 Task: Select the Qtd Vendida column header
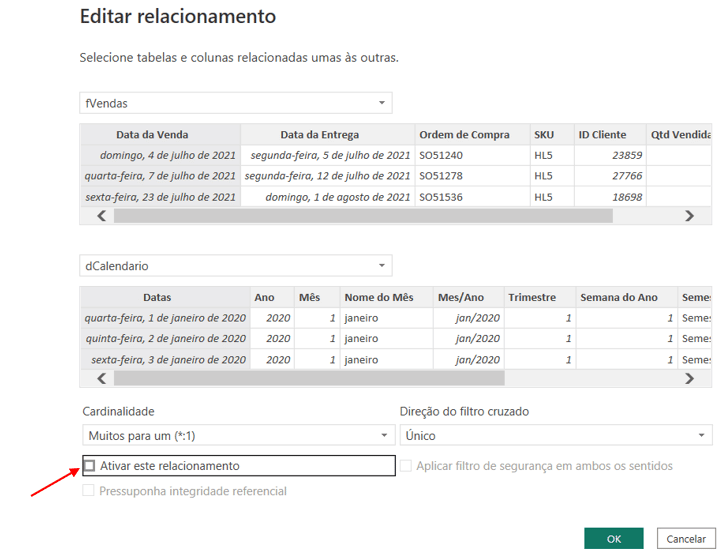[x=679, y=134]
